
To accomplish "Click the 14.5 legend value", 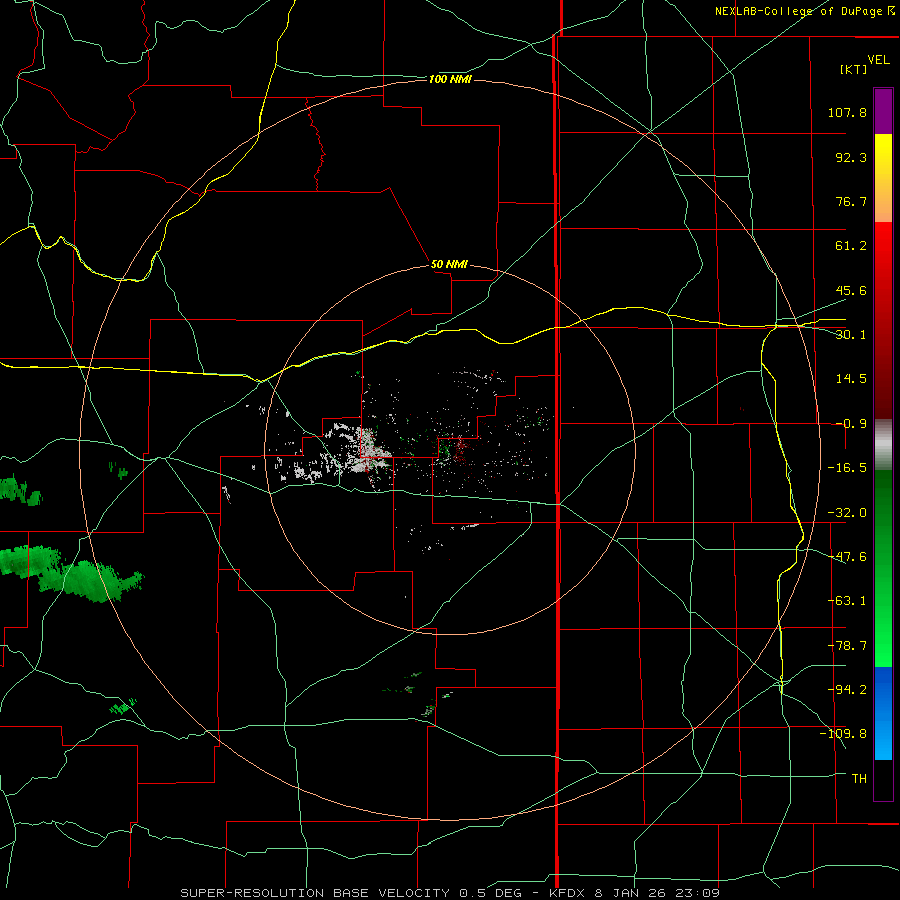I will pos(851,379).
